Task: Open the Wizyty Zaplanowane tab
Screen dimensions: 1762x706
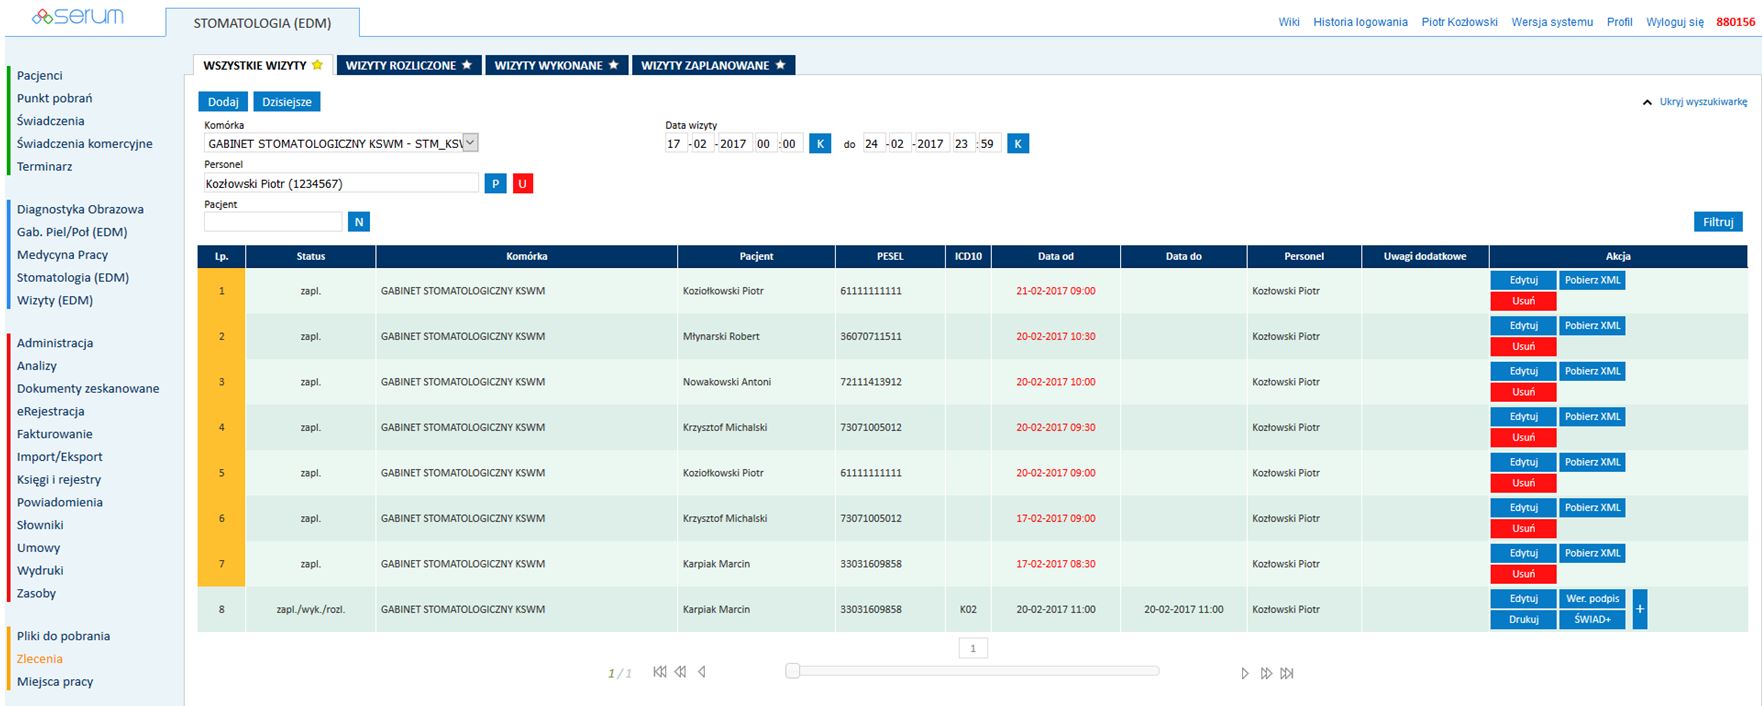Action: 713,66
